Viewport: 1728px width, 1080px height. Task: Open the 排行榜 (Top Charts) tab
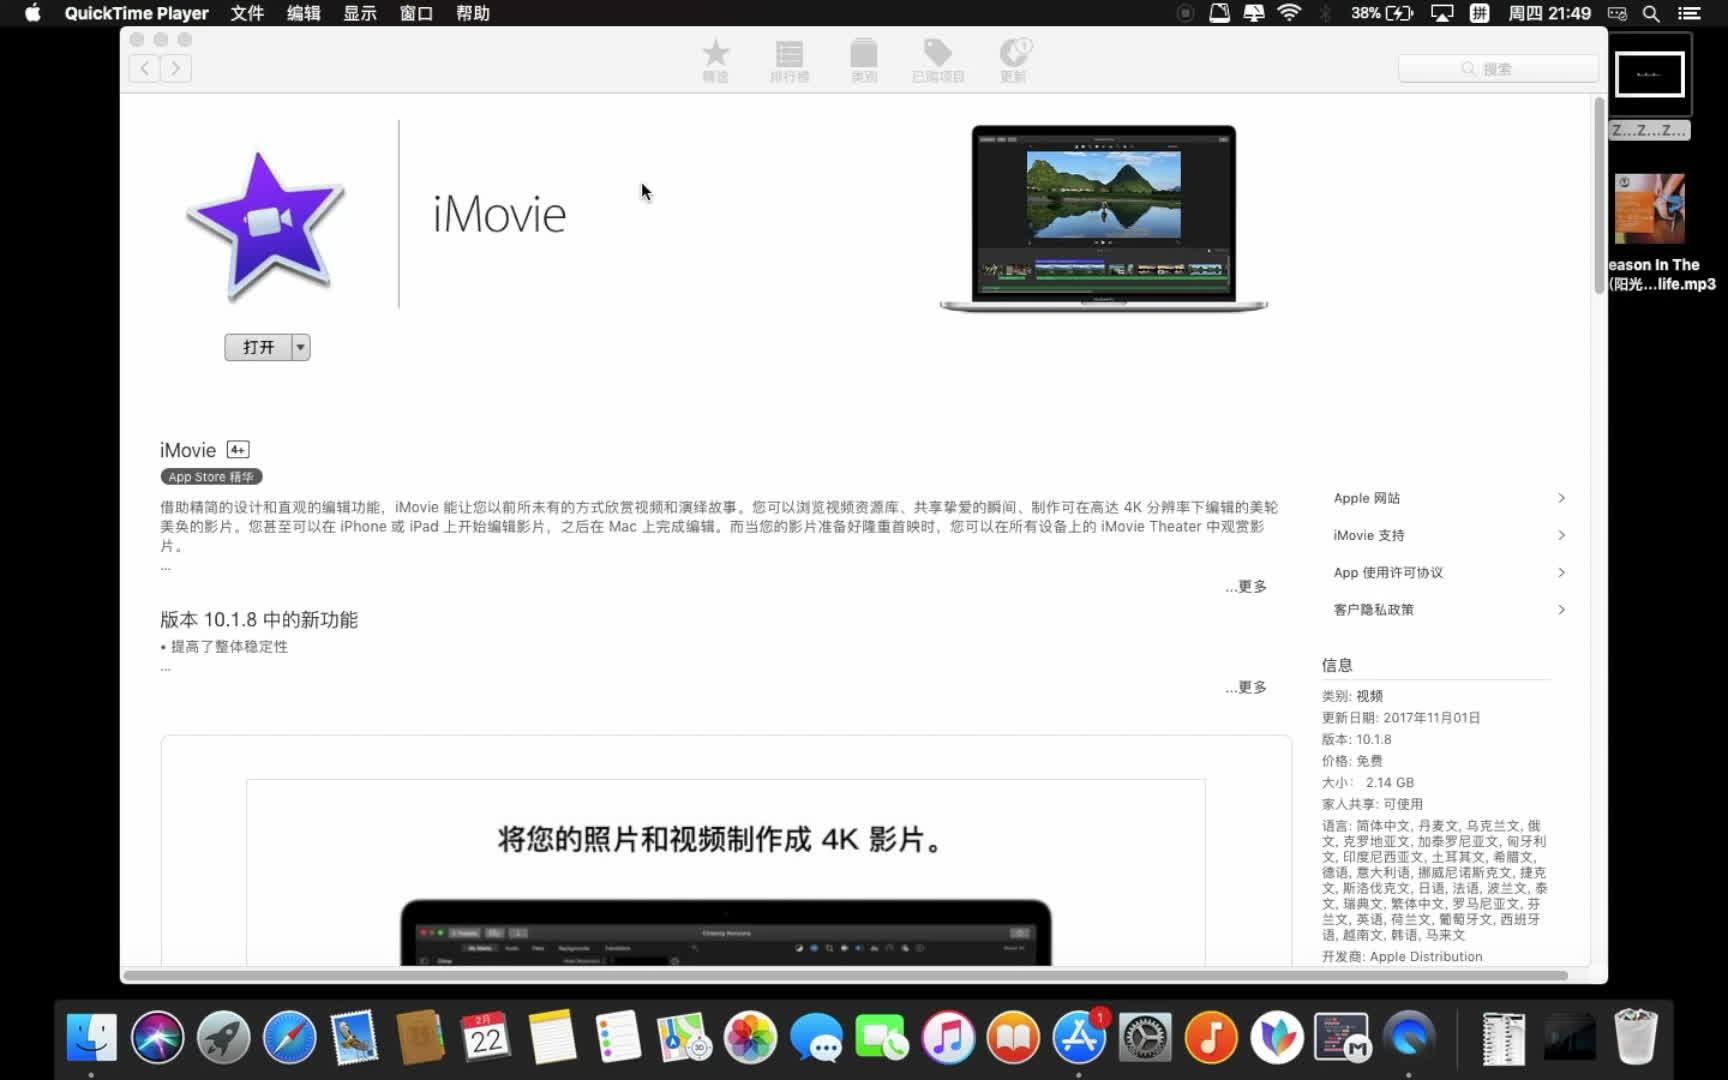[789, 60]
